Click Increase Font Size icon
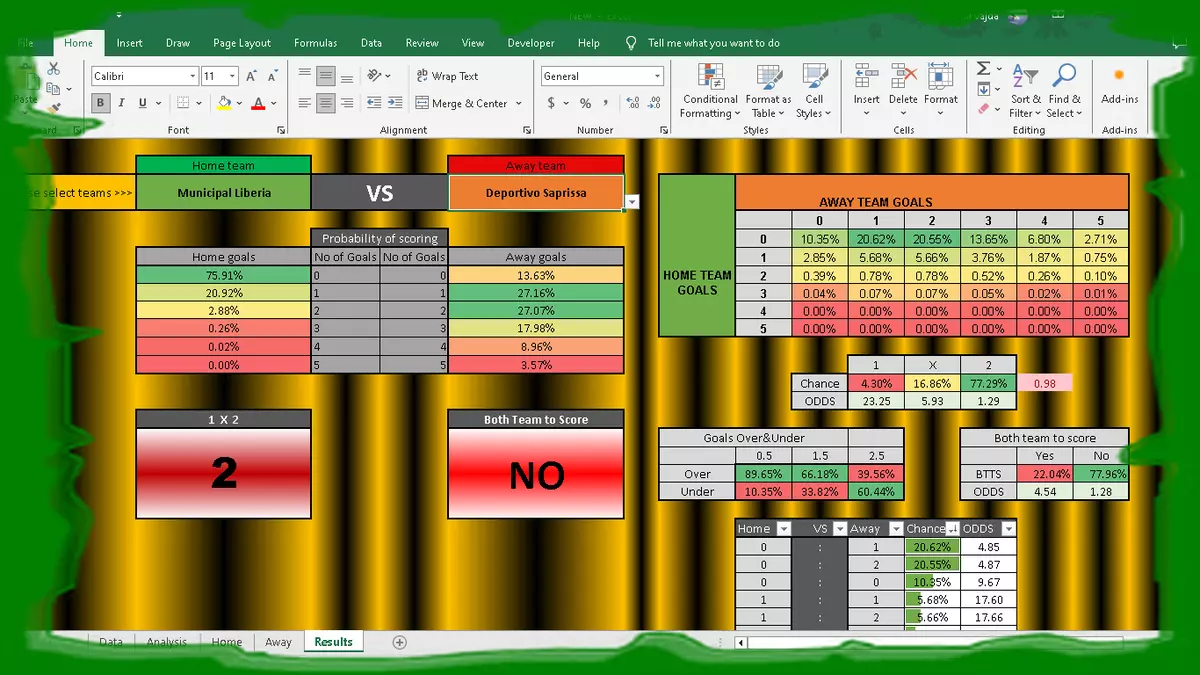The height and width of the screenshot is (675, 1200). pyautogui.click(x=251, y=76)
